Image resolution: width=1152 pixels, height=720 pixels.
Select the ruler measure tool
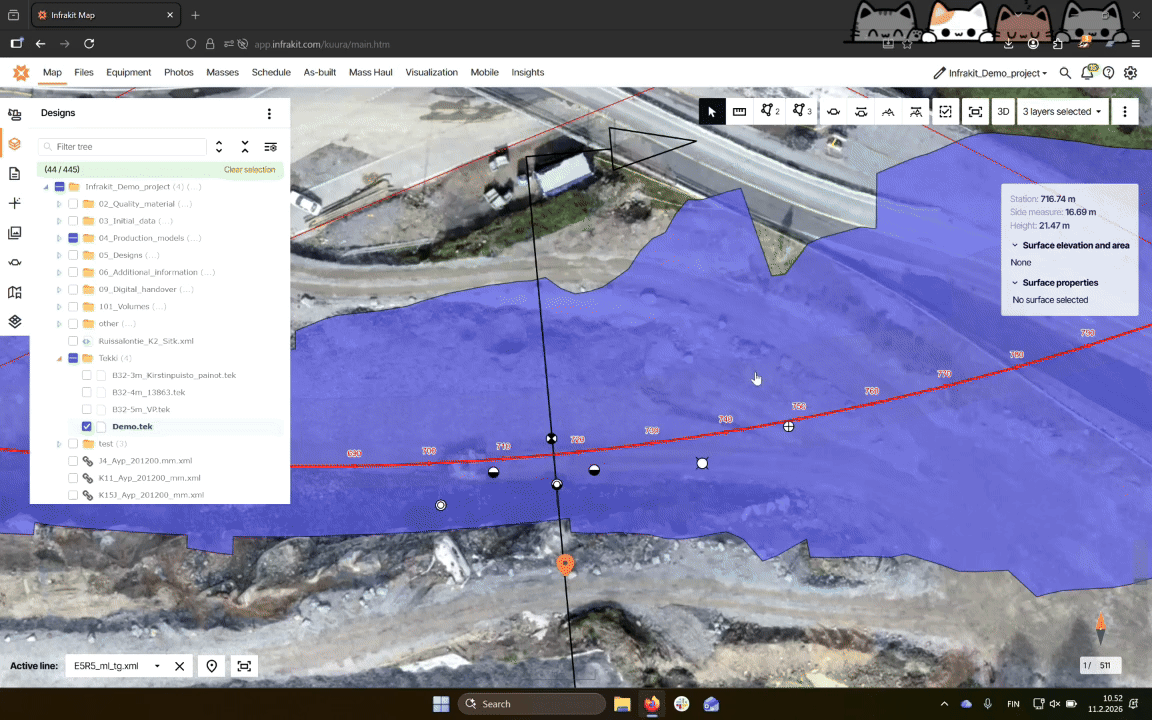point(740,112)
